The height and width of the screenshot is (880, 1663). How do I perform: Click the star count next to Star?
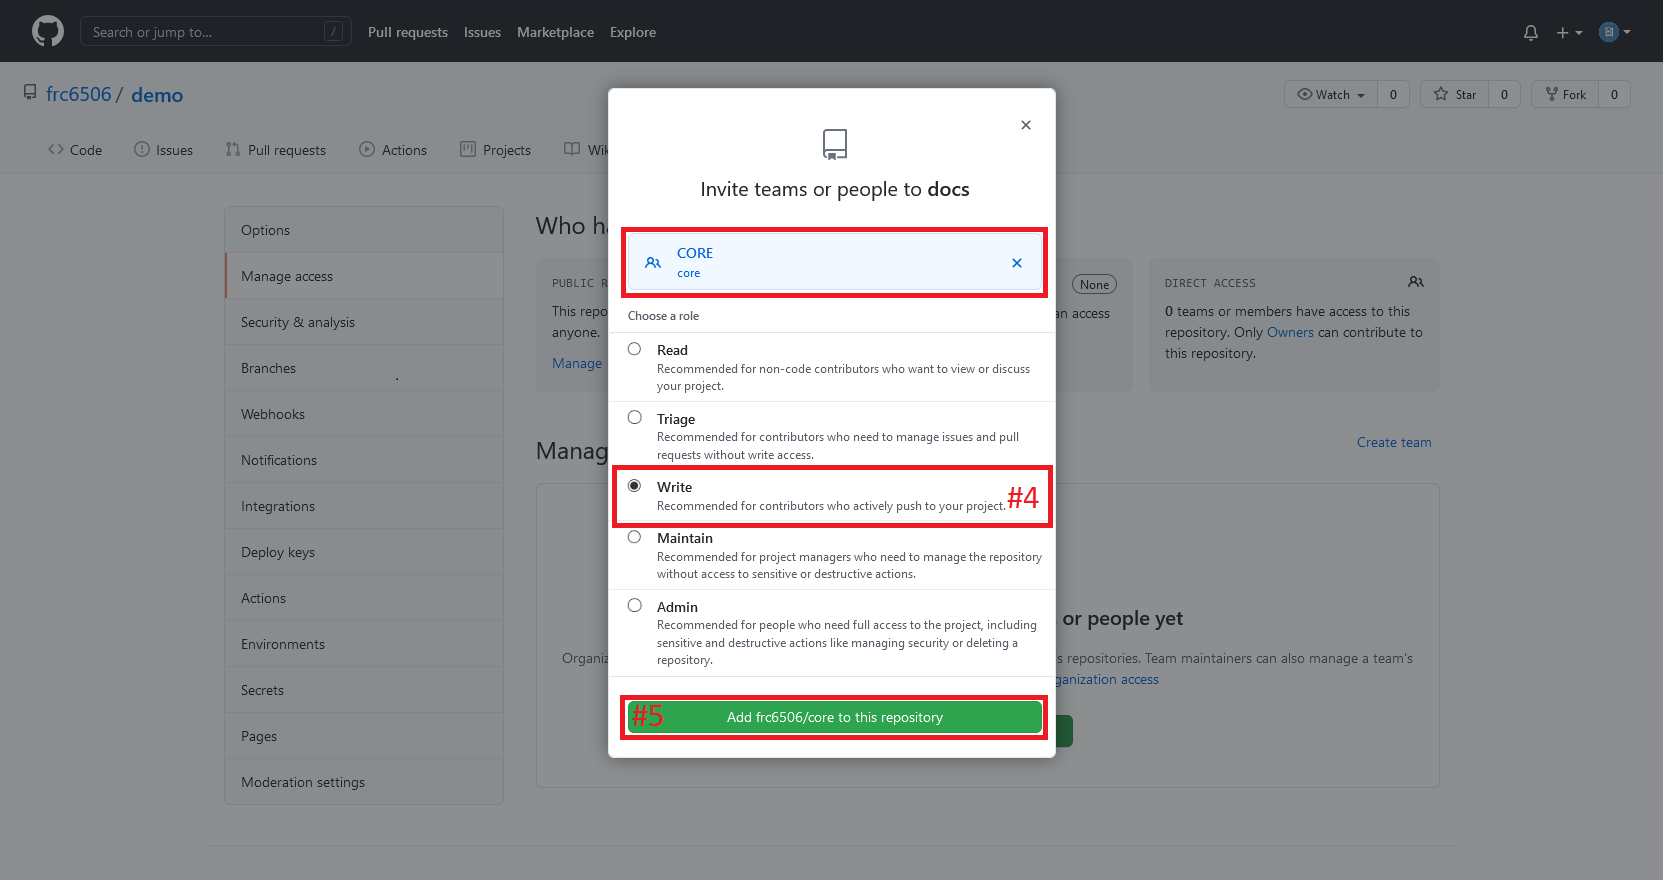pos(1504,94)
